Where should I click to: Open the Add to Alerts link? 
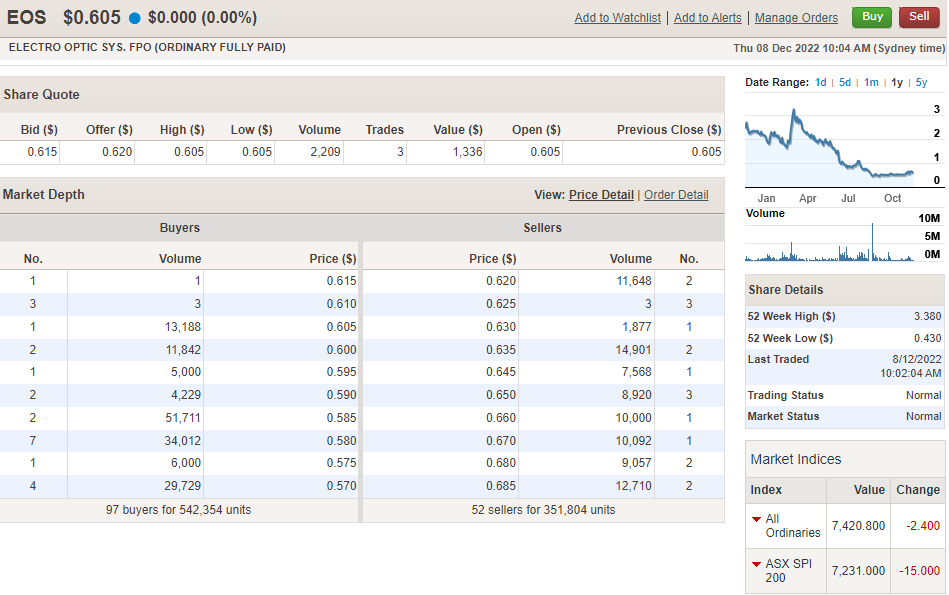pos(708,18)
